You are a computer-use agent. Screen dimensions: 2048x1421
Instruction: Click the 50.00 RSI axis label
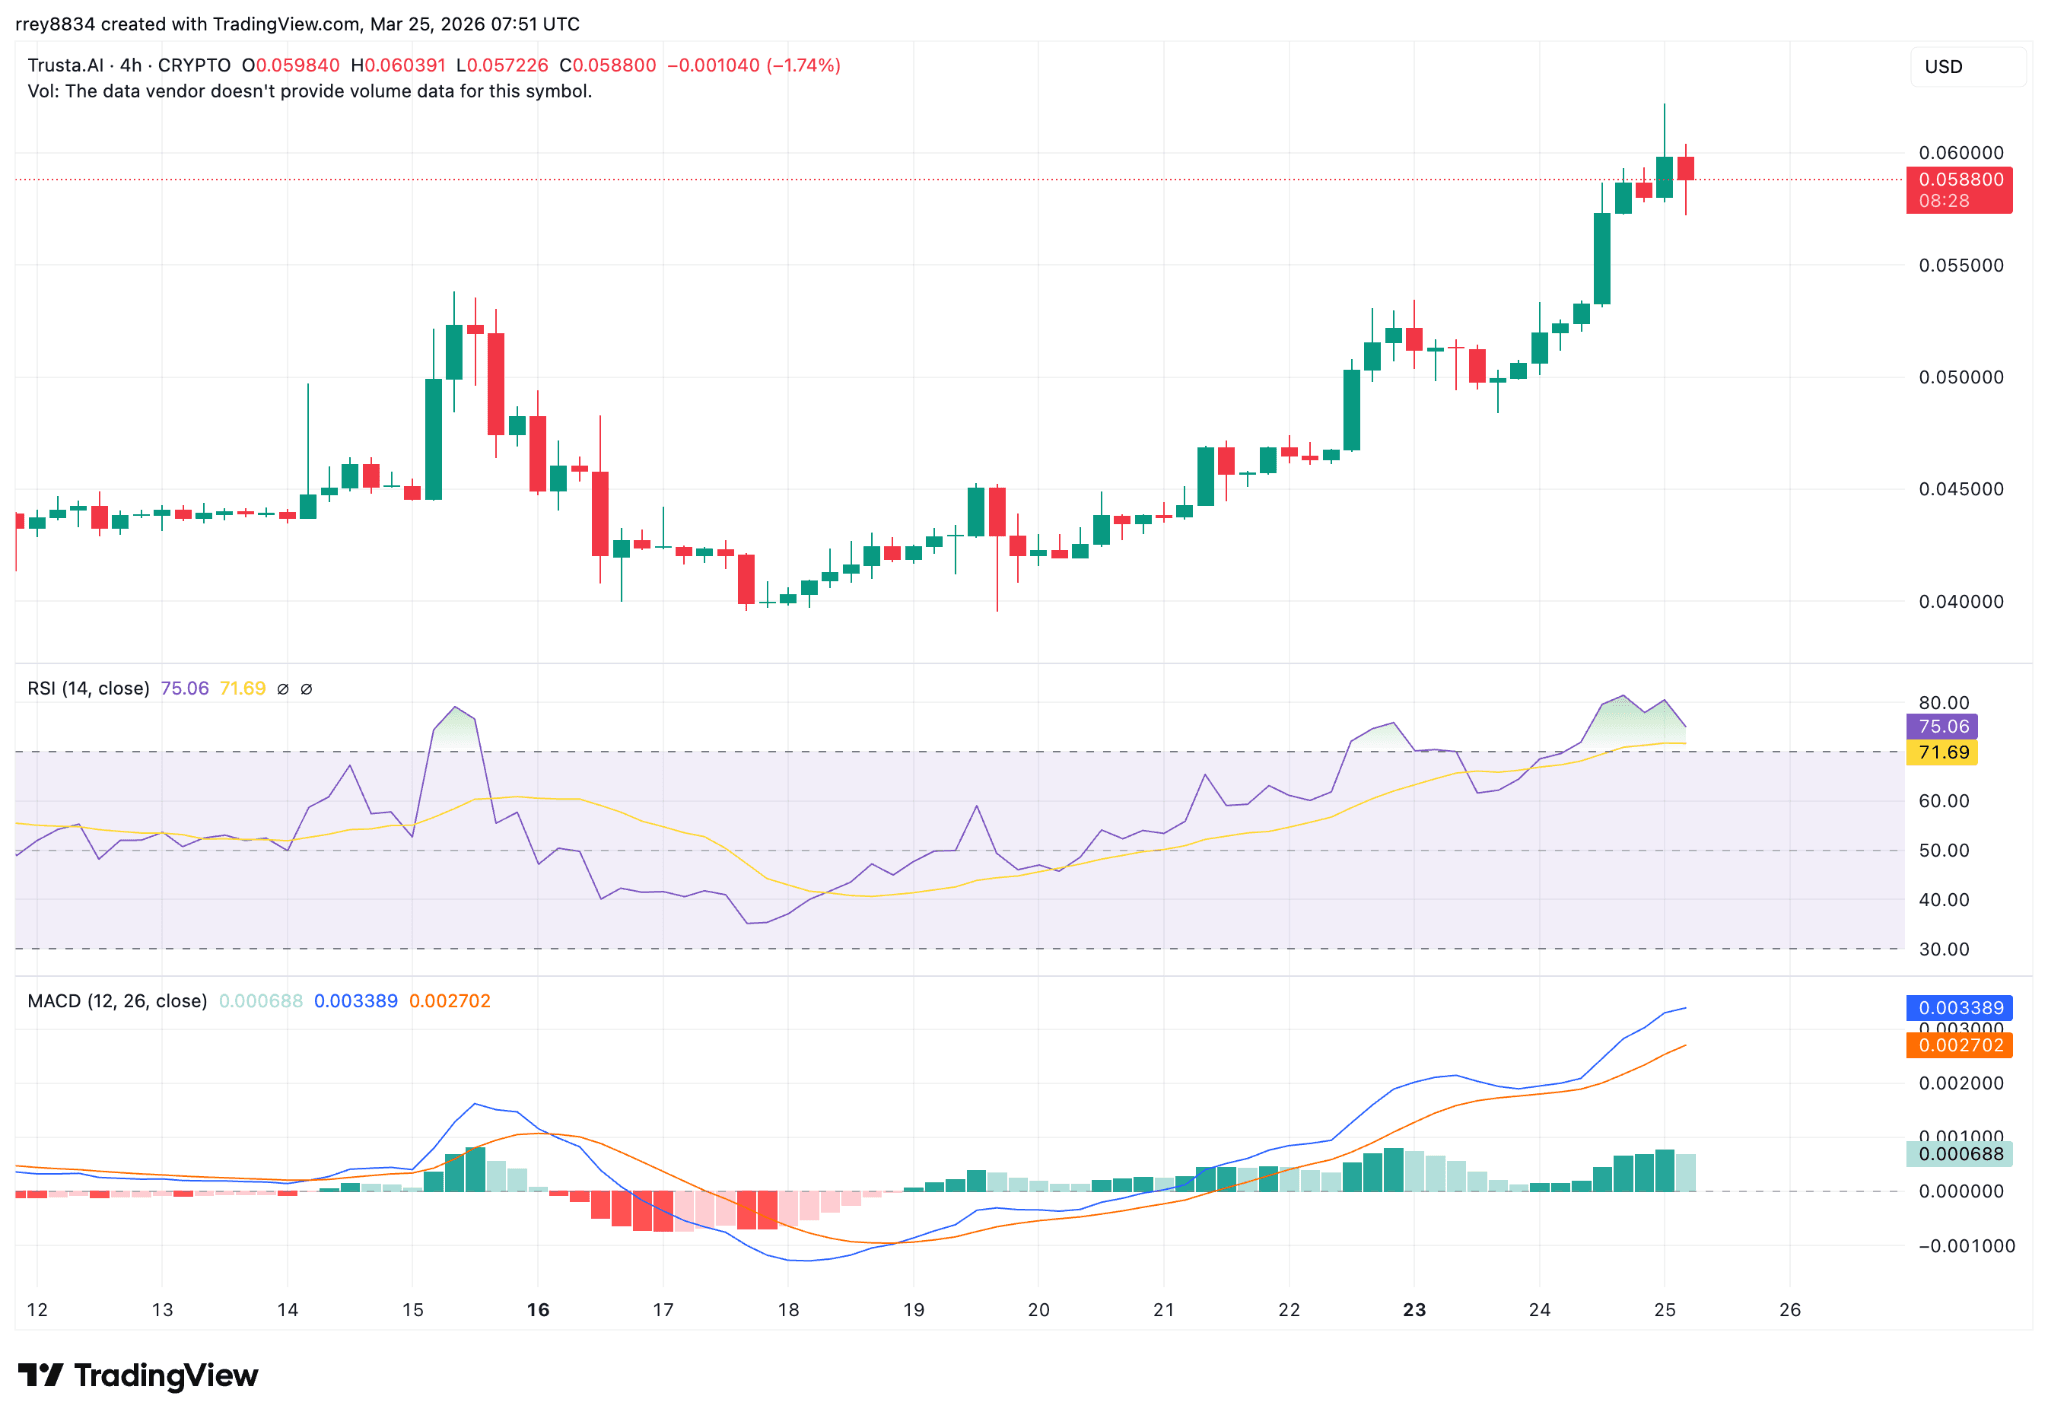(1944, 850)
